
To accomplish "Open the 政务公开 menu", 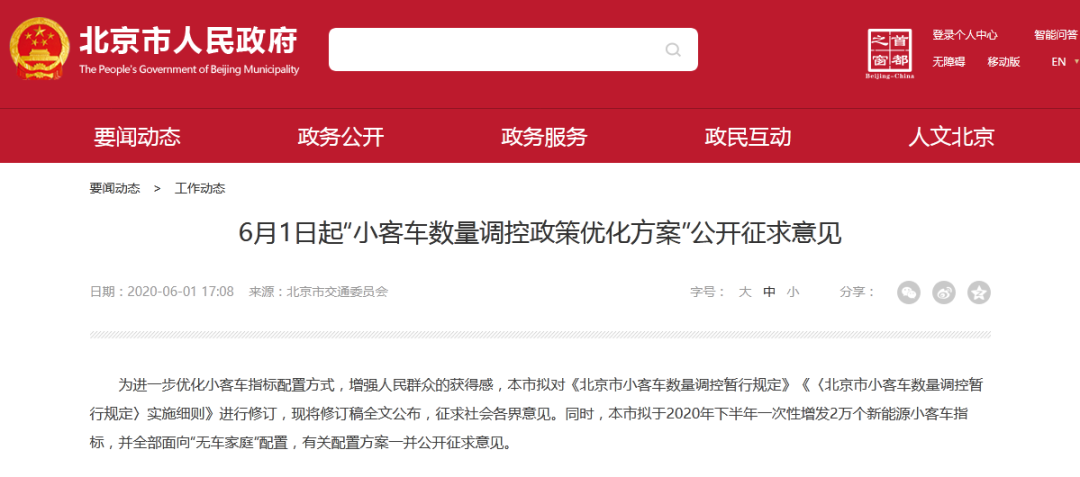I will (x=341, y=137).
